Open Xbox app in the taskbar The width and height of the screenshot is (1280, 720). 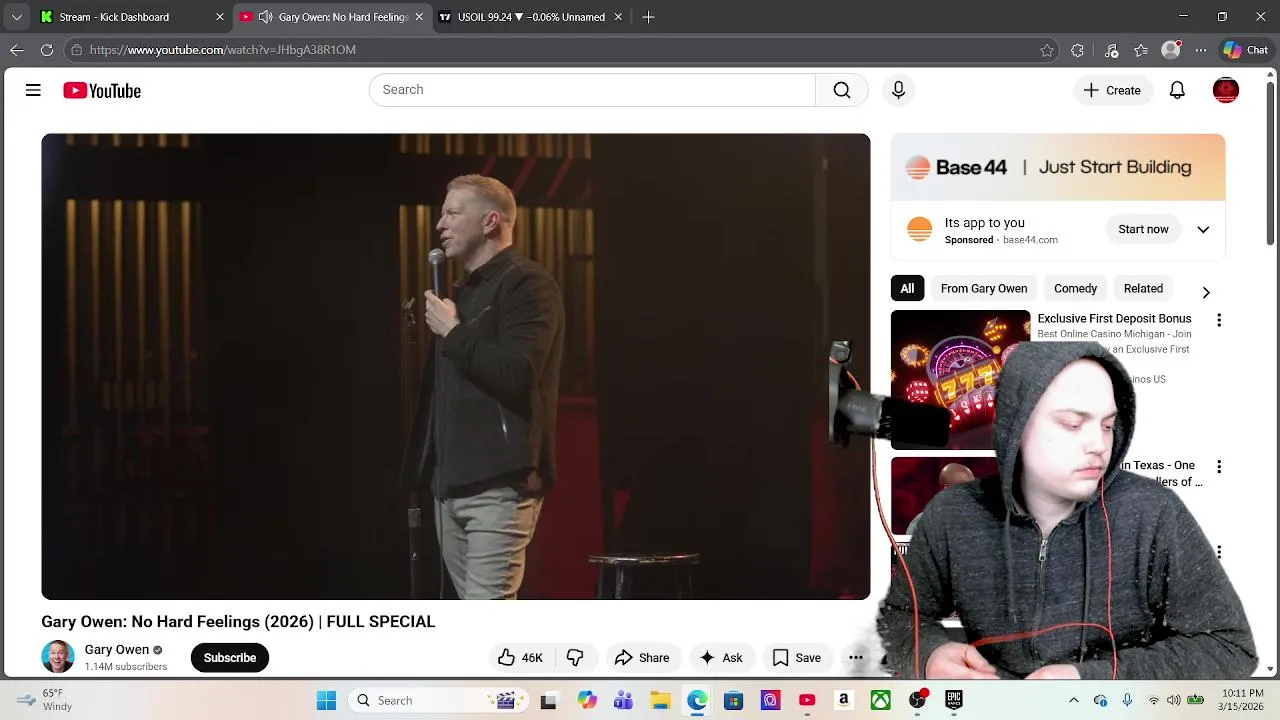880,700
